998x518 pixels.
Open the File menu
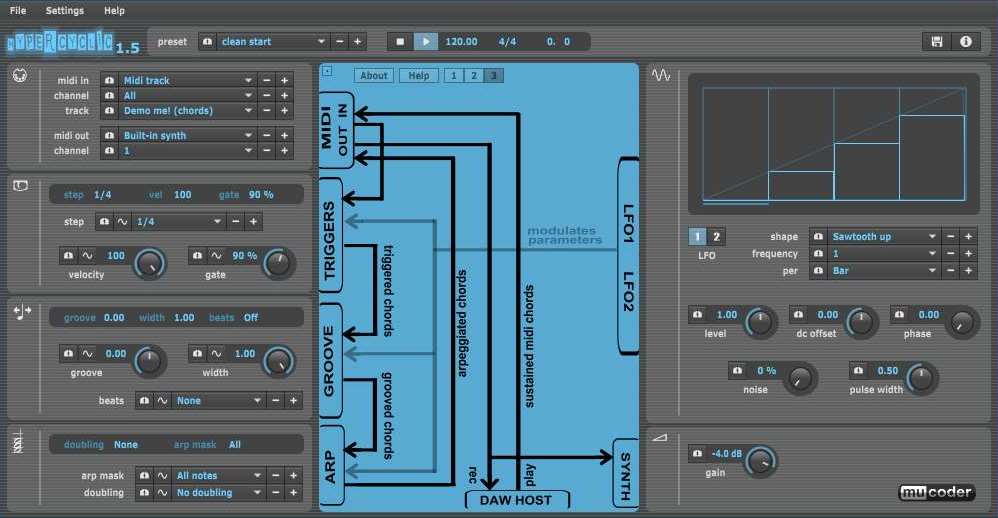[x=18, y=10]
